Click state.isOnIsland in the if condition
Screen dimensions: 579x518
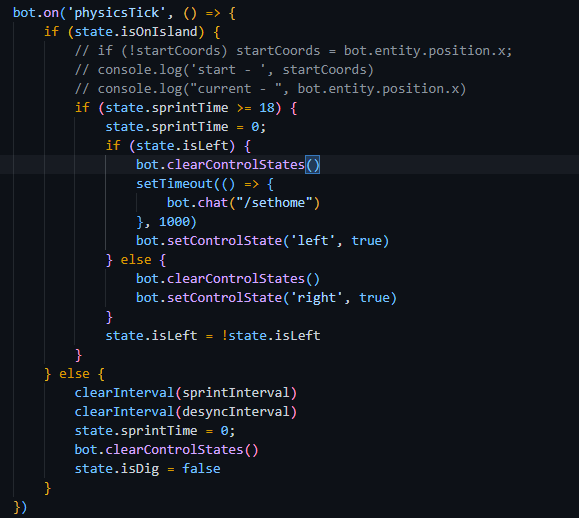pyautogui.click(x=136, y=32)
